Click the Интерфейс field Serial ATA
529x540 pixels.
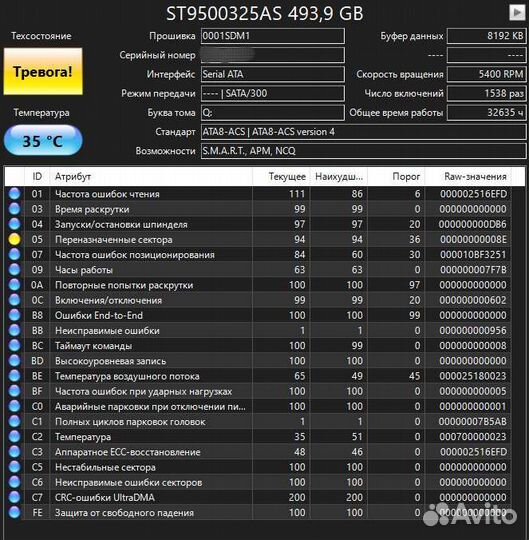tap(272, 74)
